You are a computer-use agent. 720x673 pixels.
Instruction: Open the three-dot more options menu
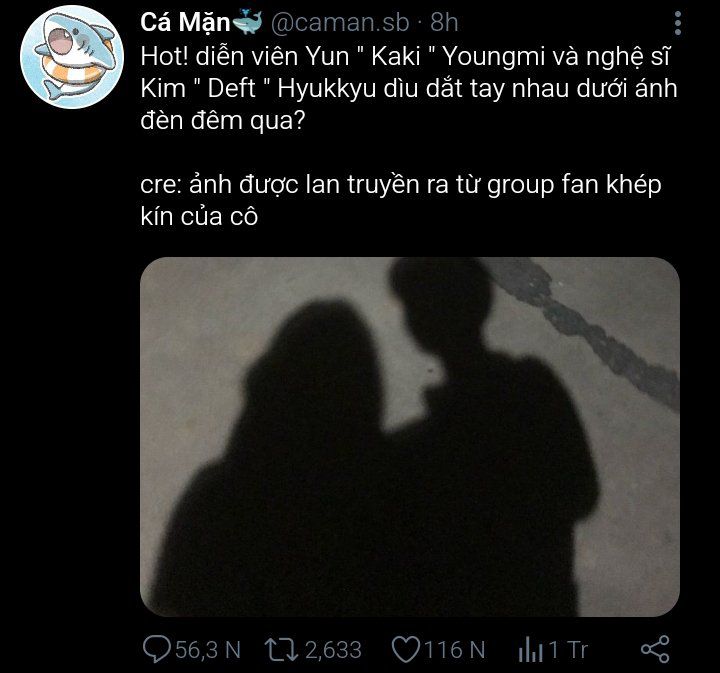click(677, 23)
